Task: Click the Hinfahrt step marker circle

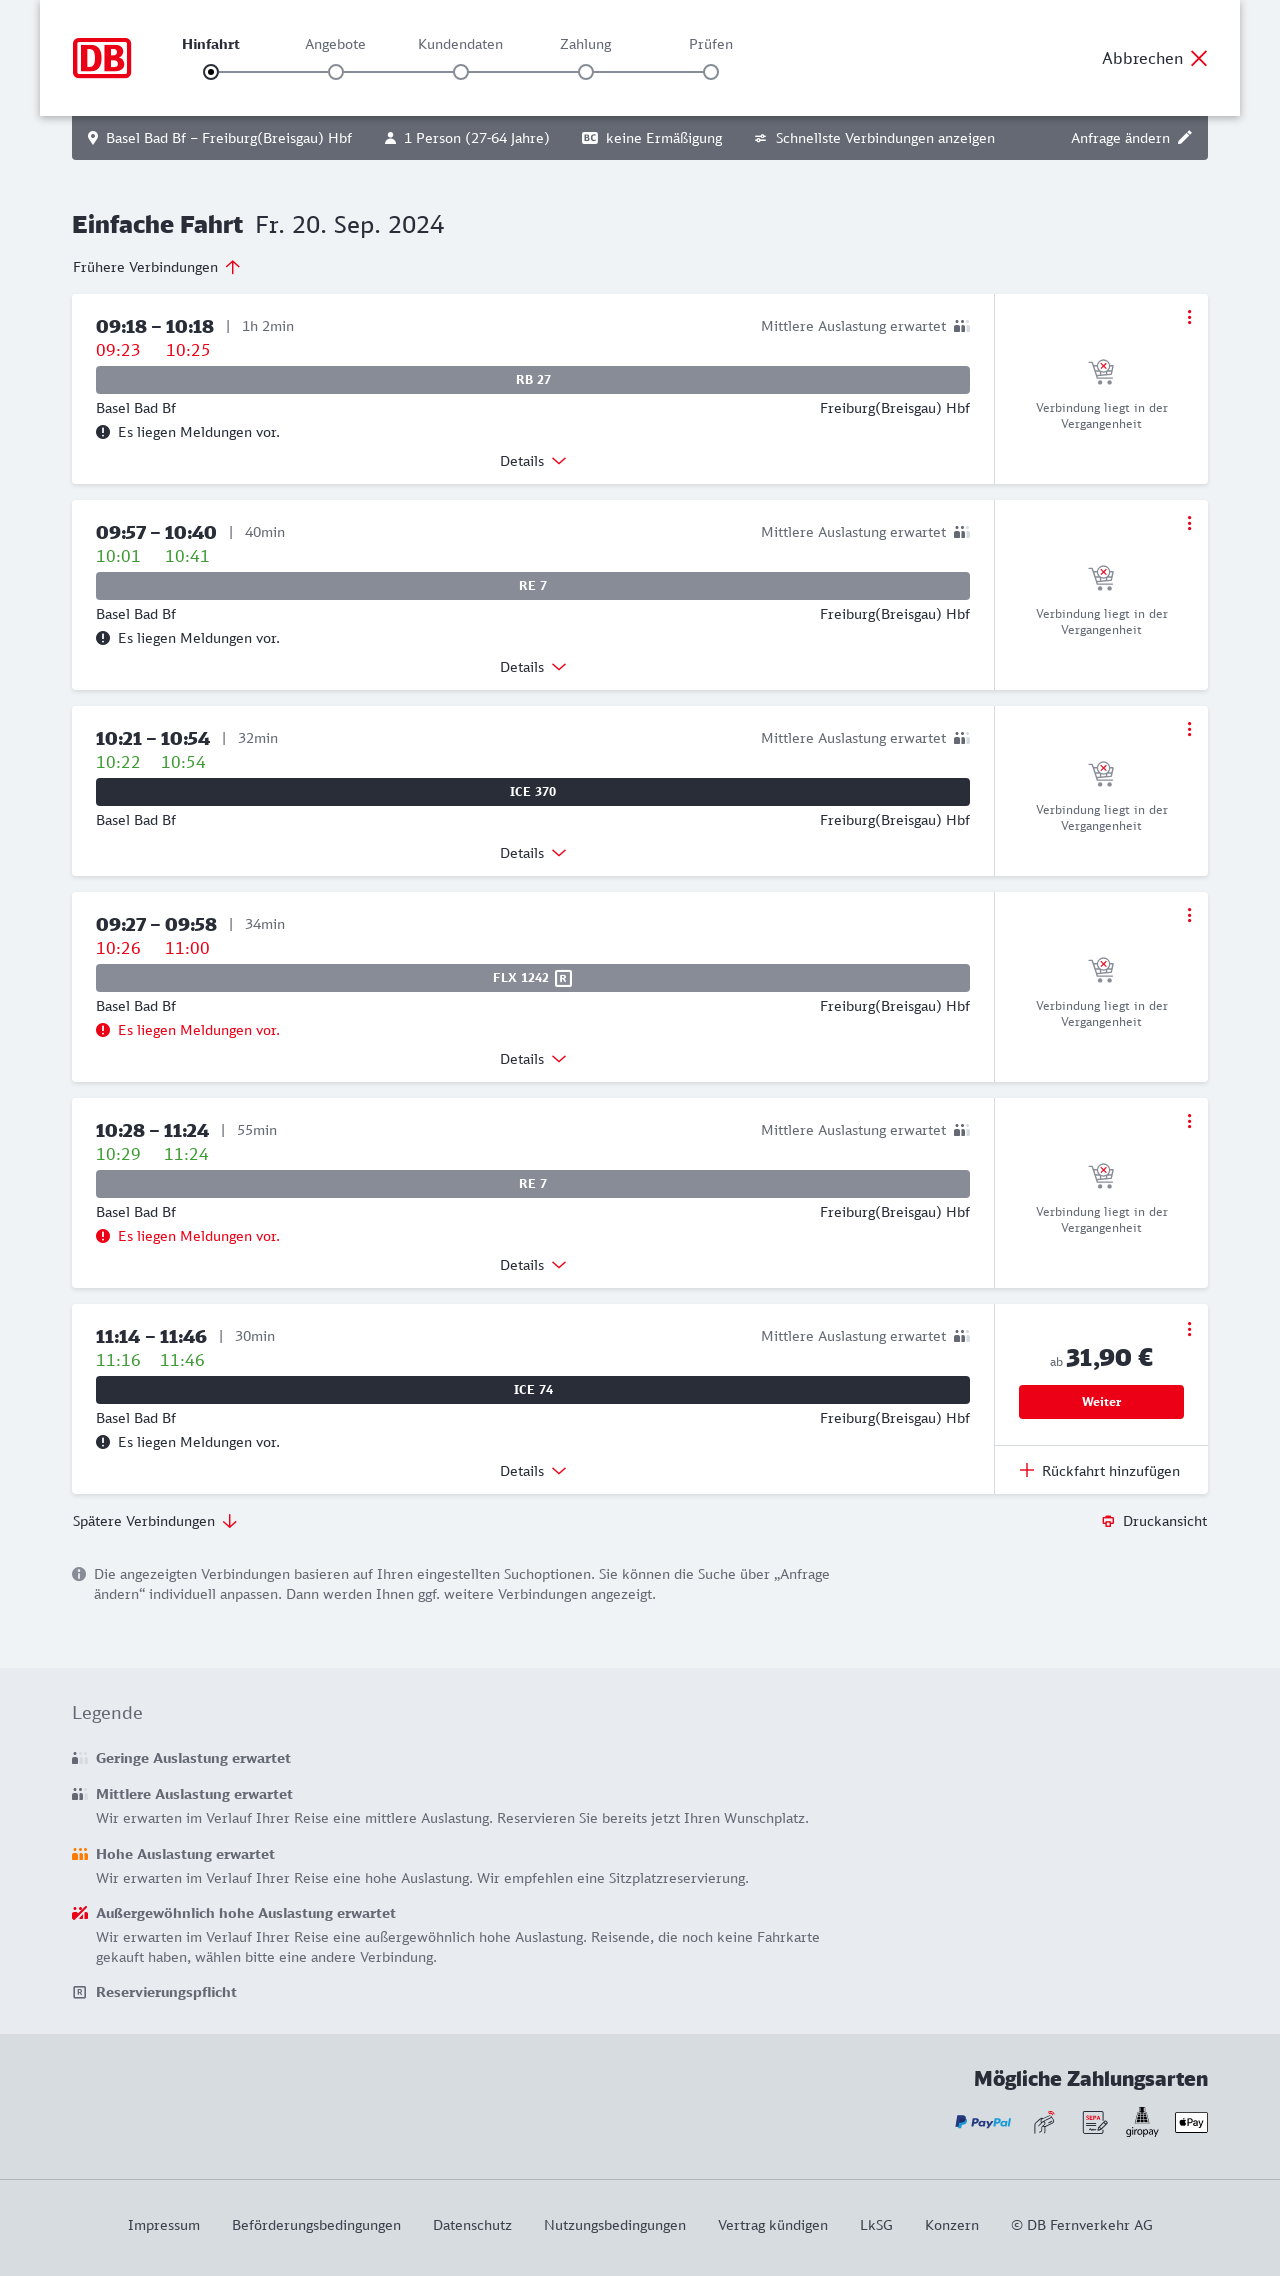Action: (211, 72)
